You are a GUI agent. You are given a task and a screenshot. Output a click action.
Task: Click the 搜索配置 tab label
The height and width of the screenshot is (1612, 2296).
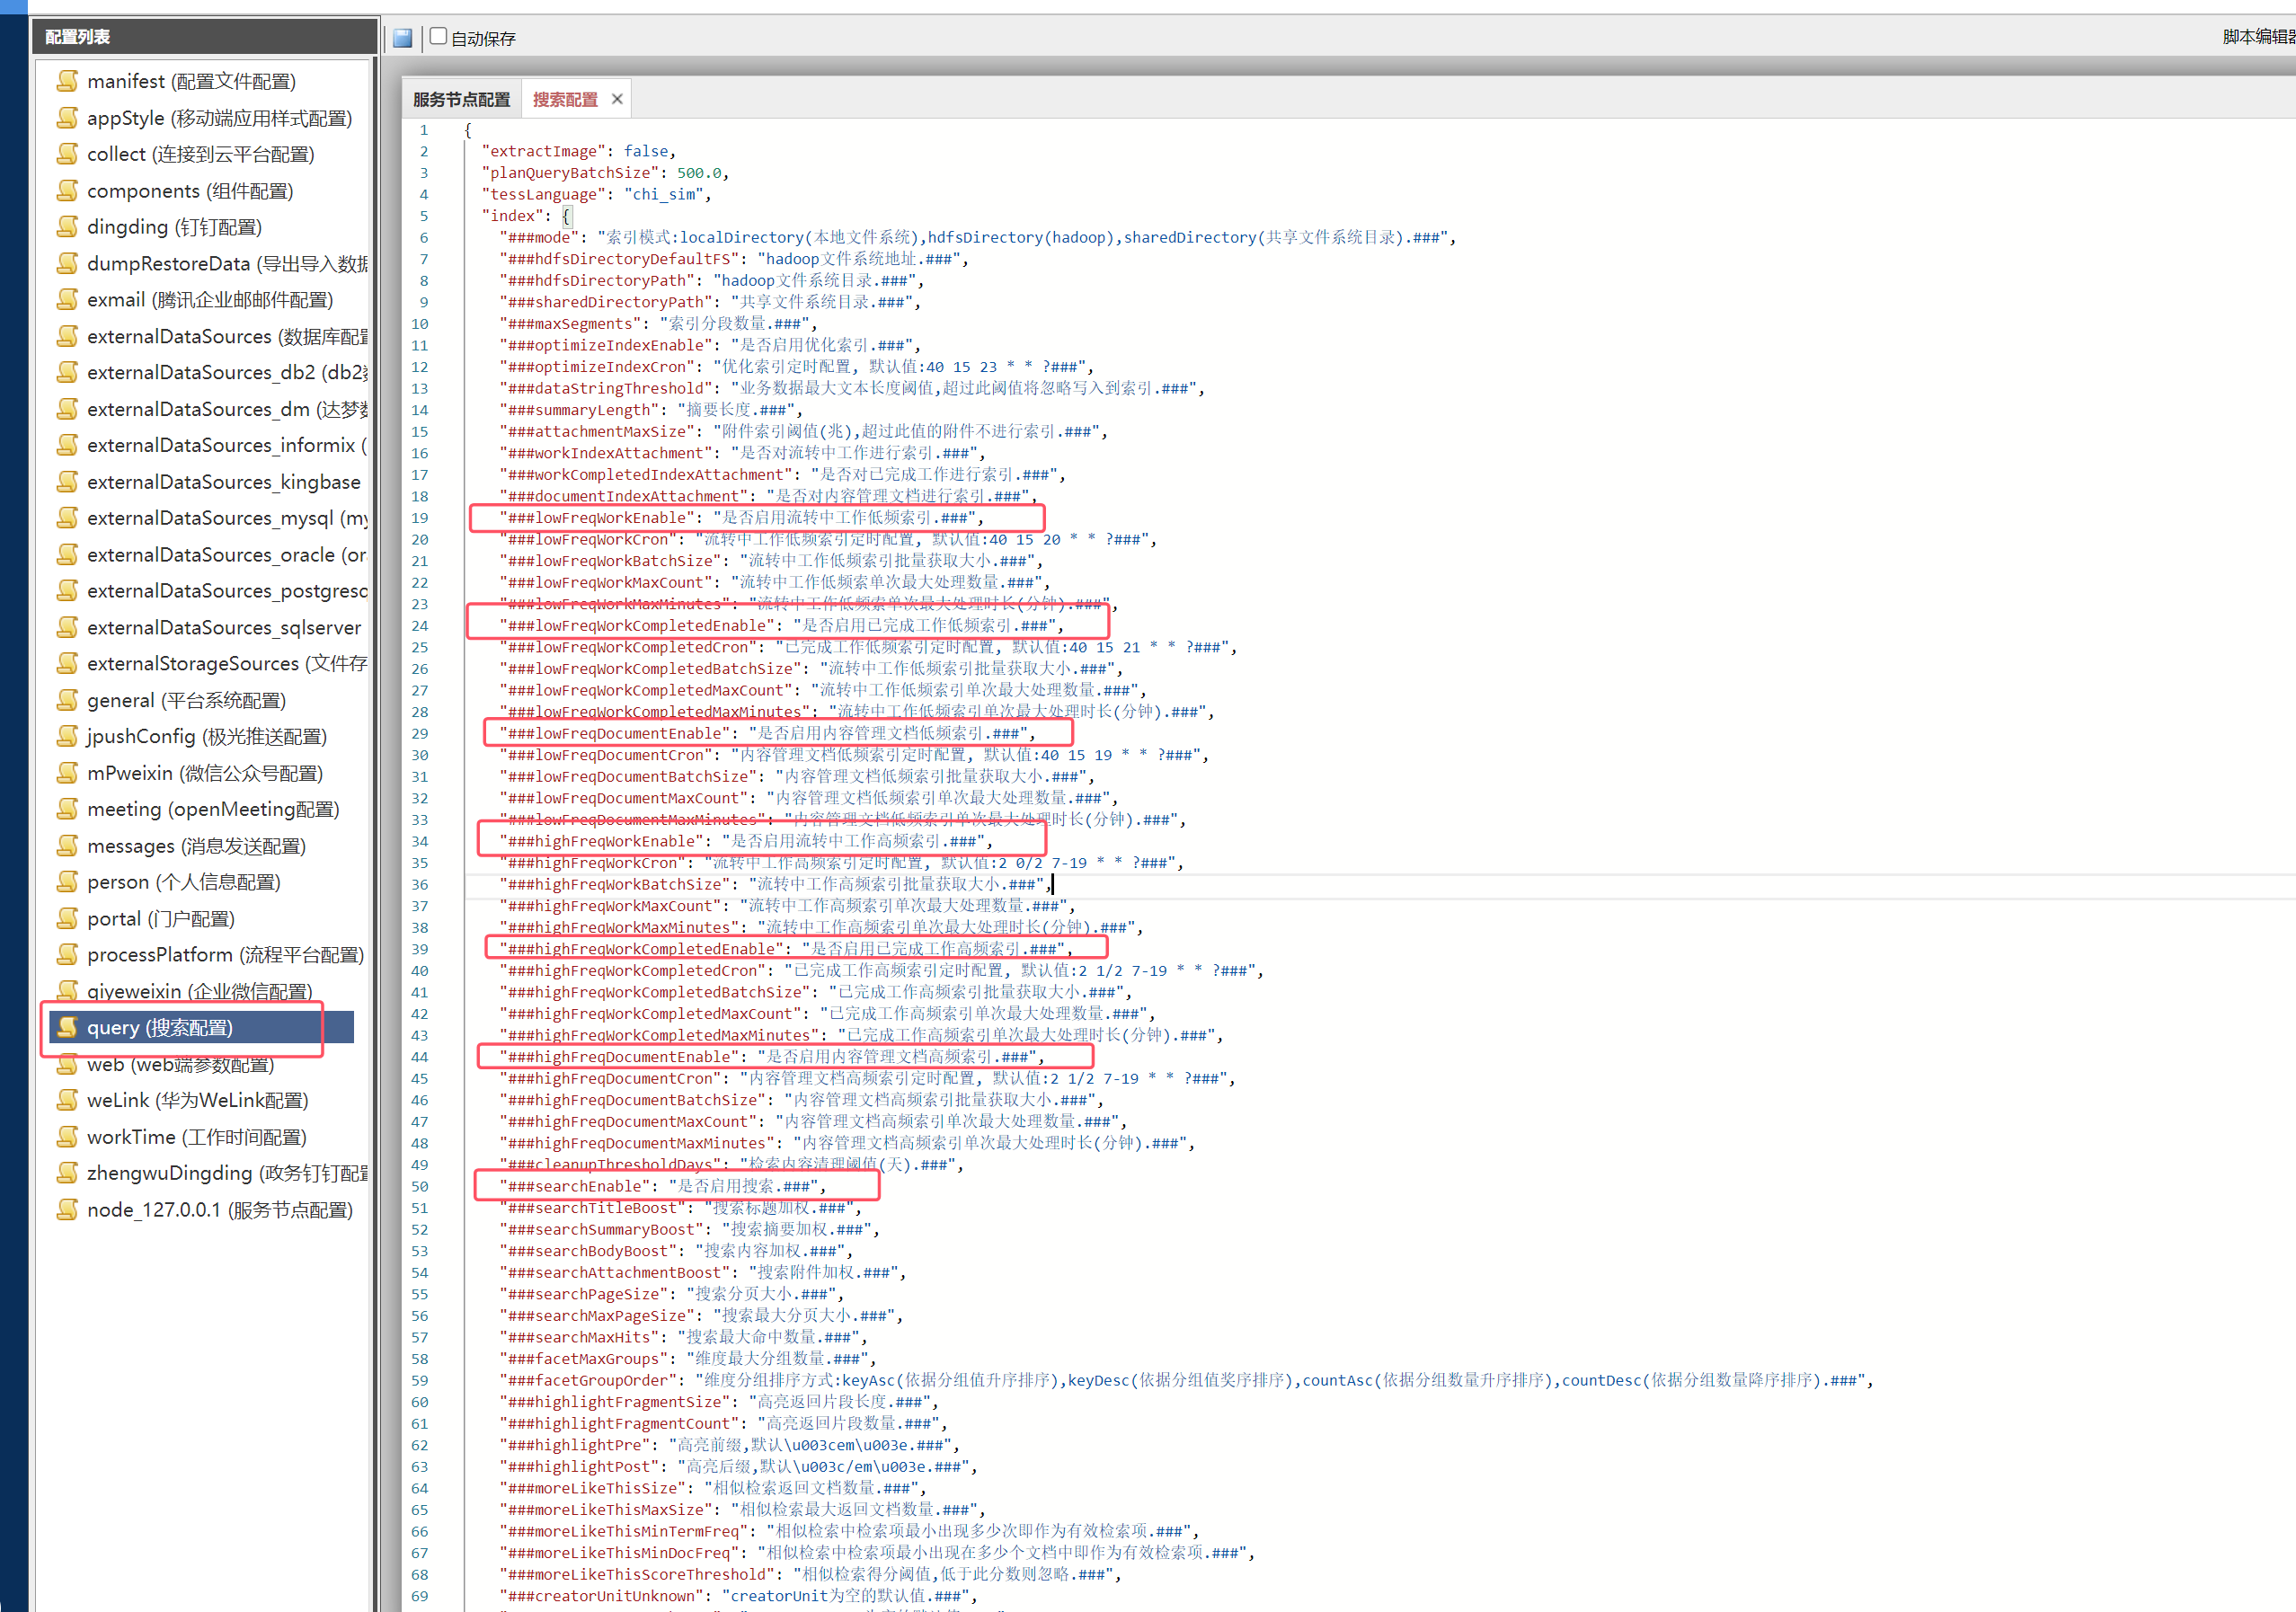(x=565, y=100)
